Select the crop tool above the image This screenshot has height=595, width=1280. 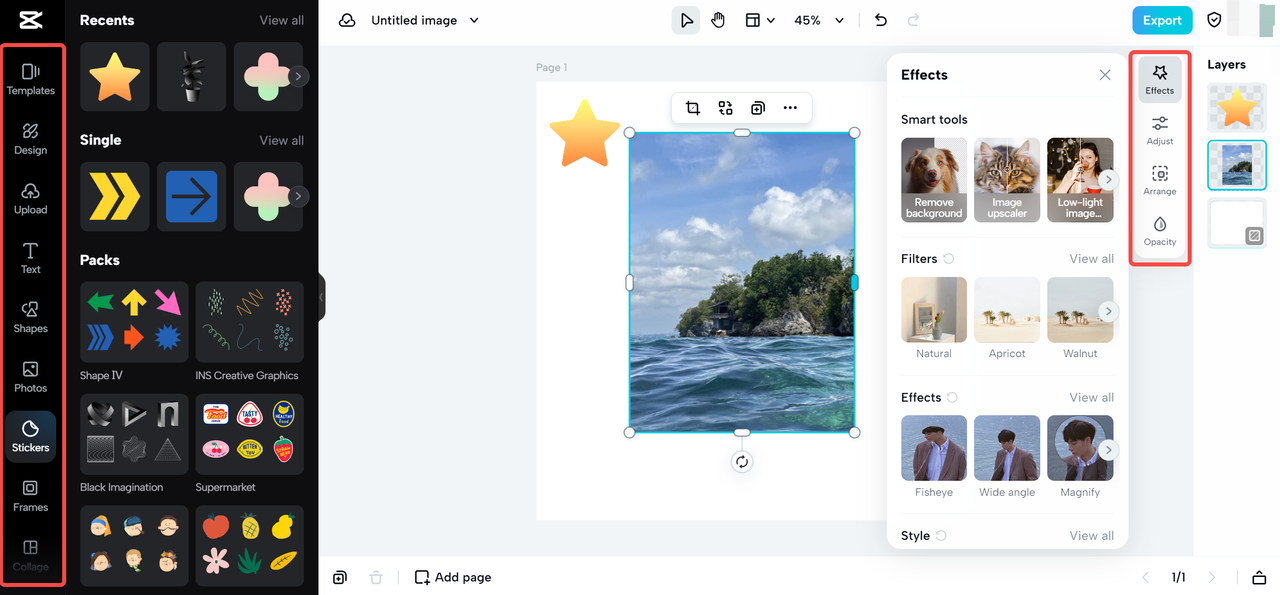[x=692, y=108]
